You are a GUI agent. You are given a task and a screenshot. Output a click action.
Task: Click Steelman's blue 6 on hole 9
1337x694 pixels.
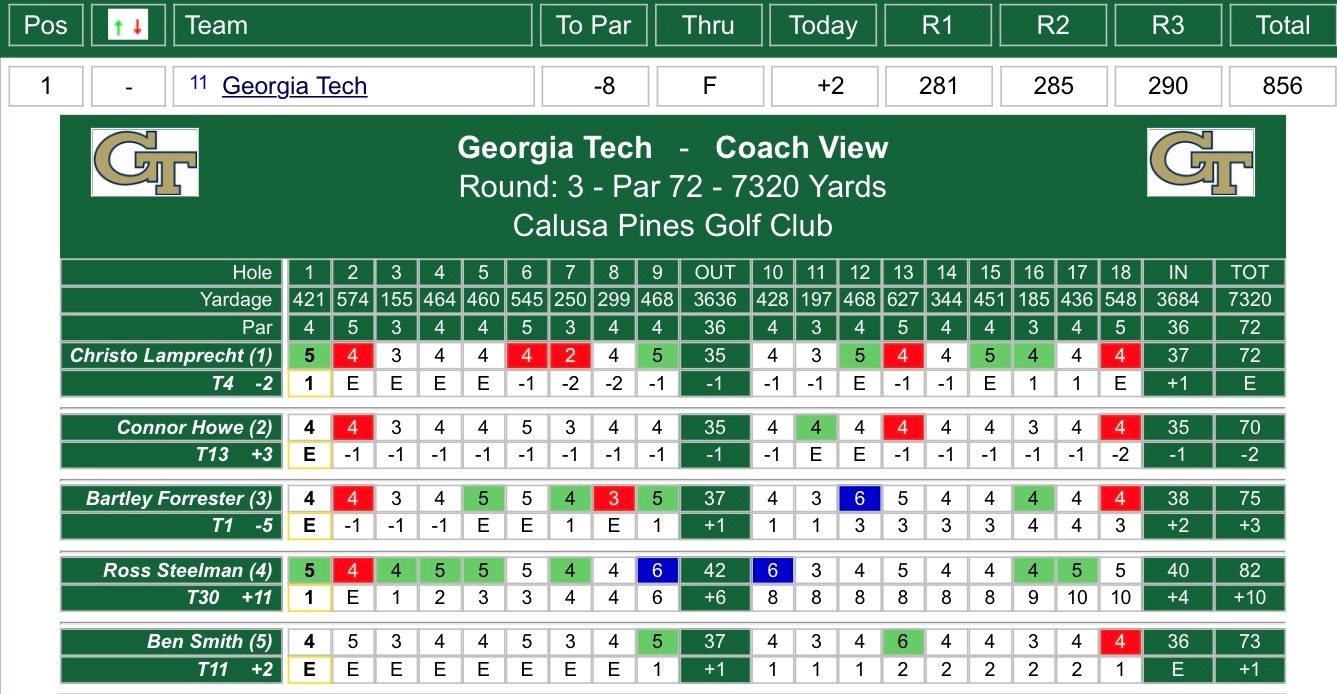pyautogui.click(x=657, y=571)
